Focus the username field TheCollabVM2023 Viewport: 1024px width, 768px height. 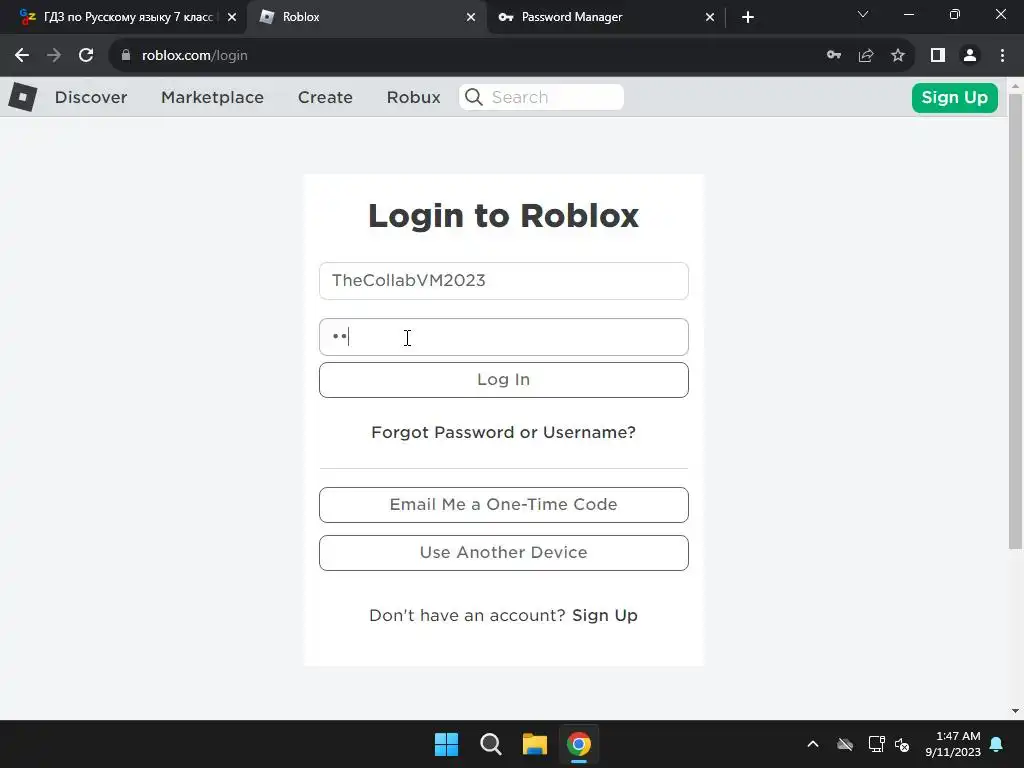504,281
